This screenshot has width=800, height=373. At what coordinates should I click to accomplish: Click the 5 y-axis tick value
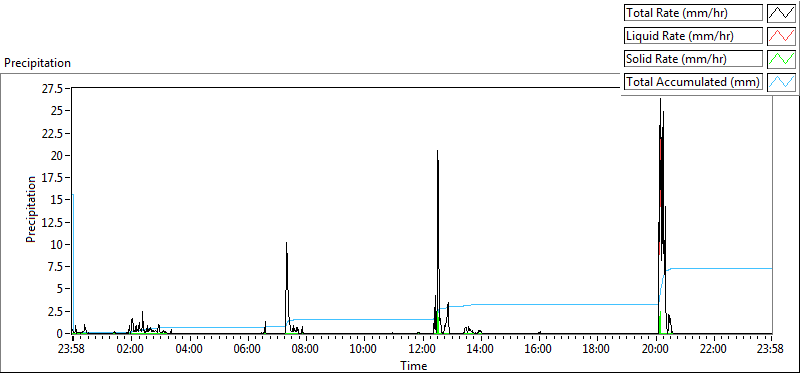[60, 289]
